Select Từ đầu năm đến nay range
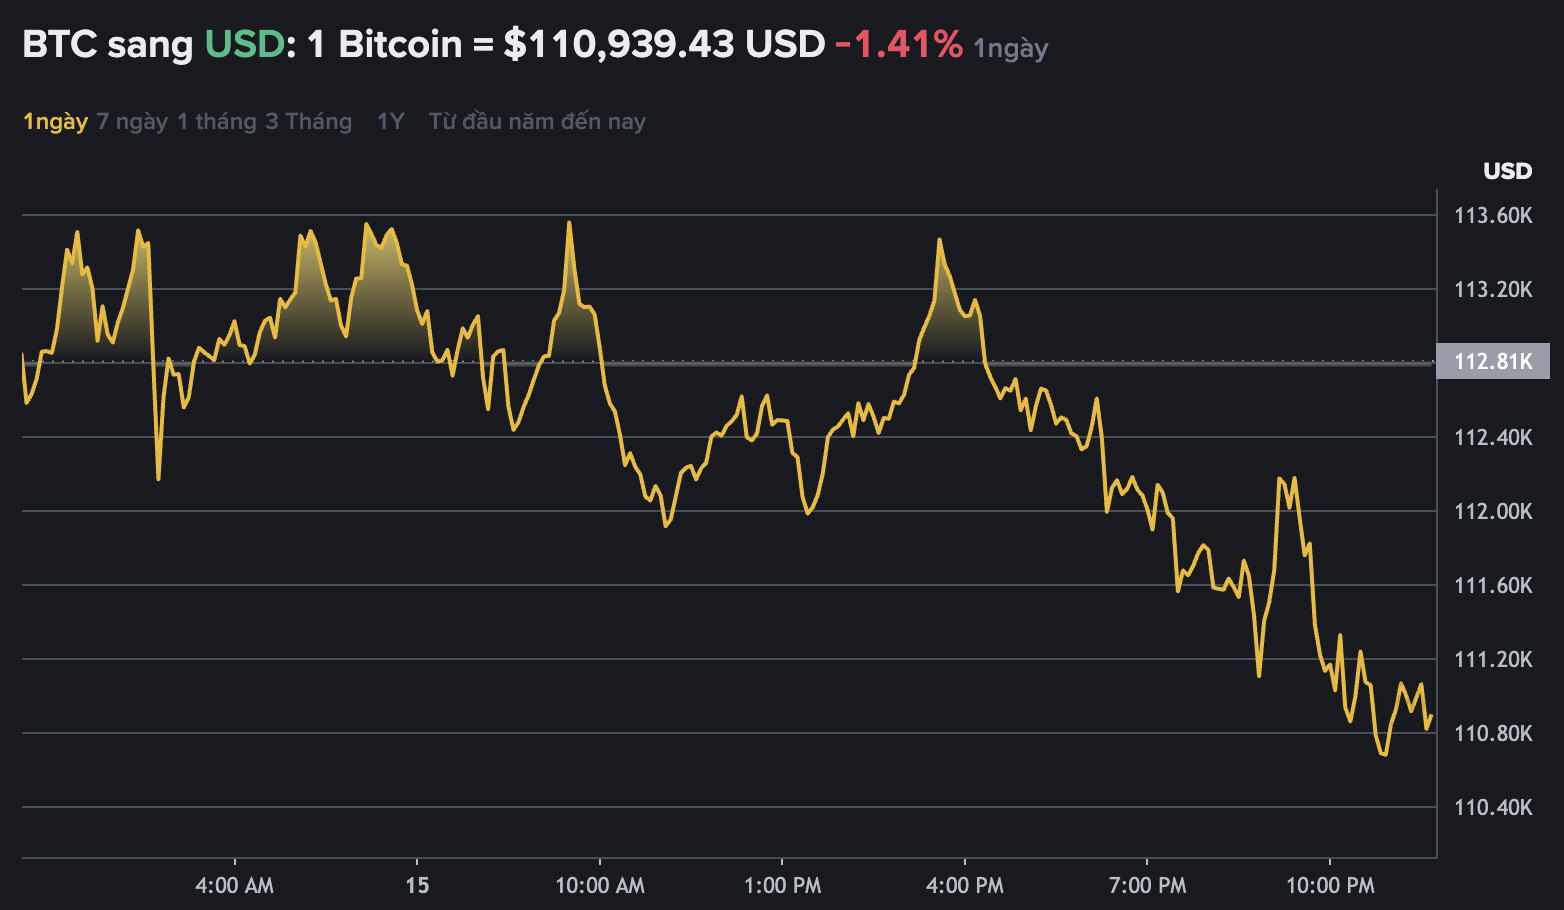 (x=537, y=122)
